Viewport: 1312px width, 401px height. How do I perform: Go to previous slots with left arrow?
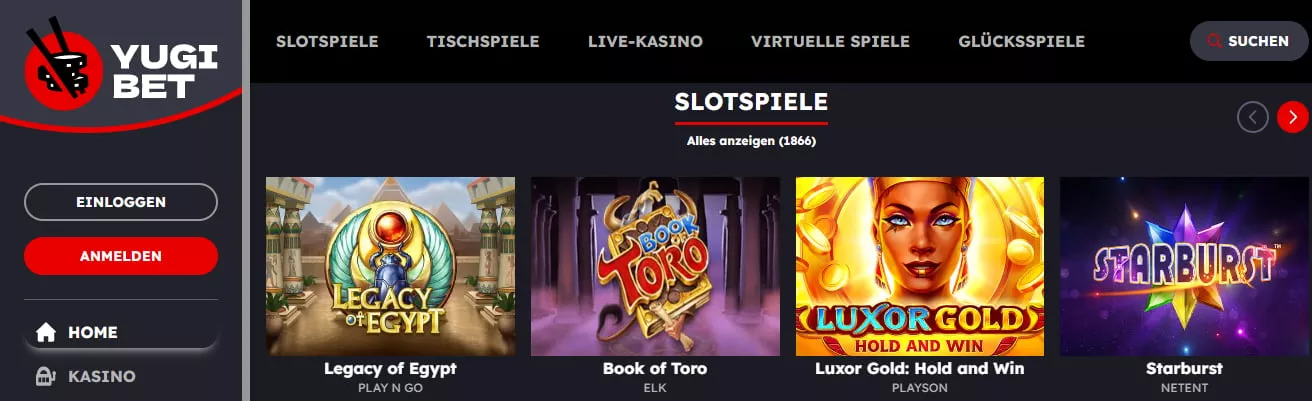(x=1252, y=117)
